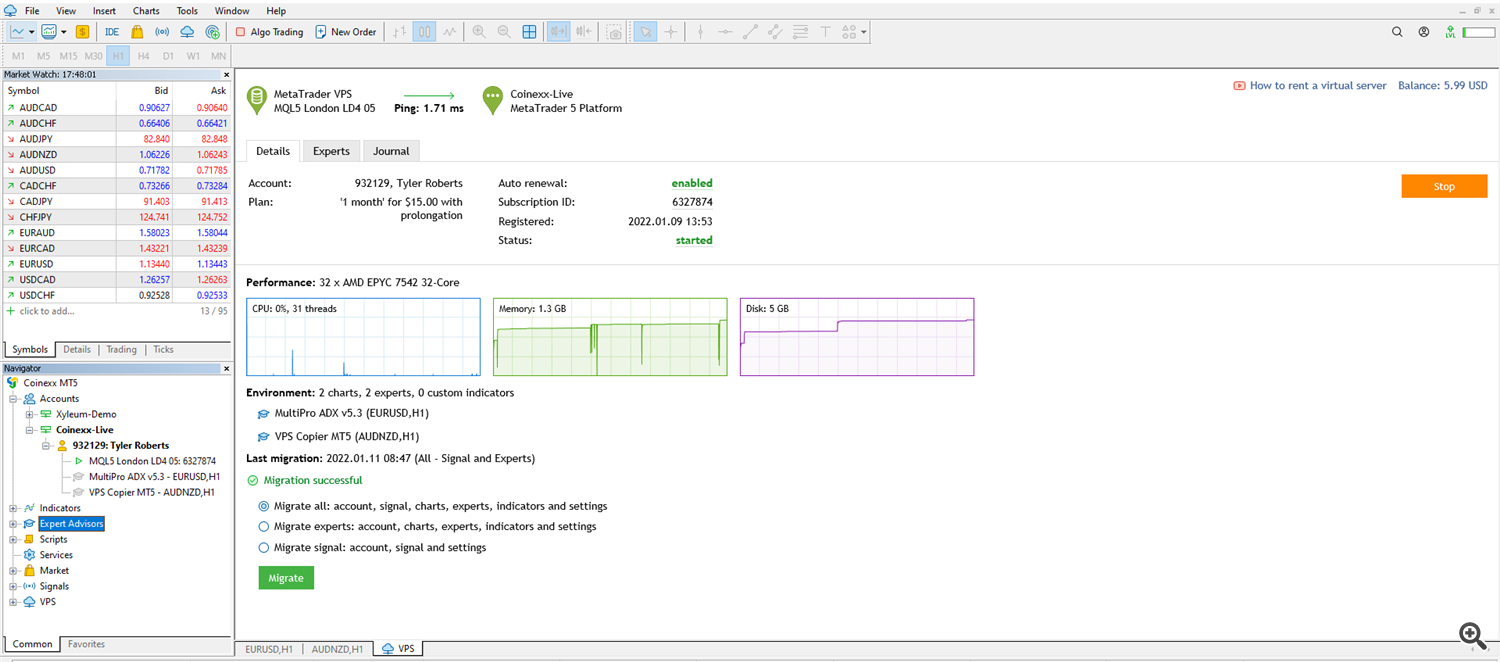Open VPS from the toolbar cloud icon

187,32
